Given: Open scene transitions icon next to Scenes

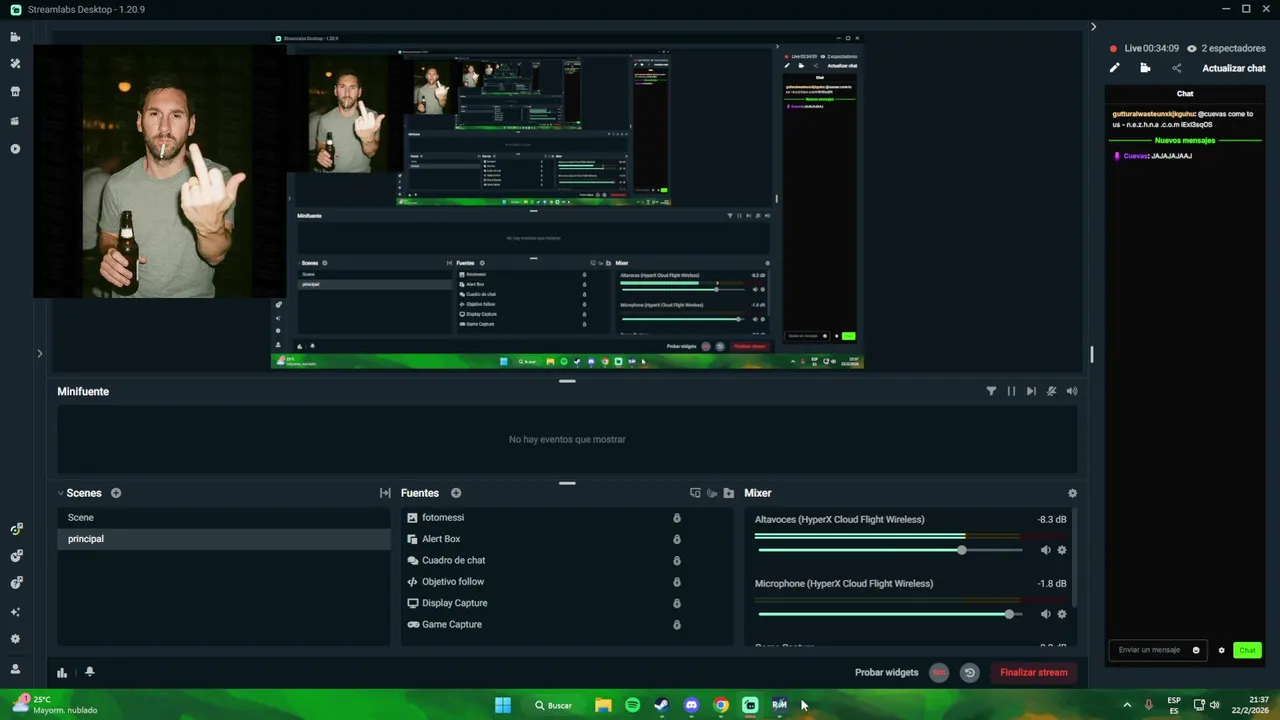Looking at the screenshot, I should tap(385, 493).
